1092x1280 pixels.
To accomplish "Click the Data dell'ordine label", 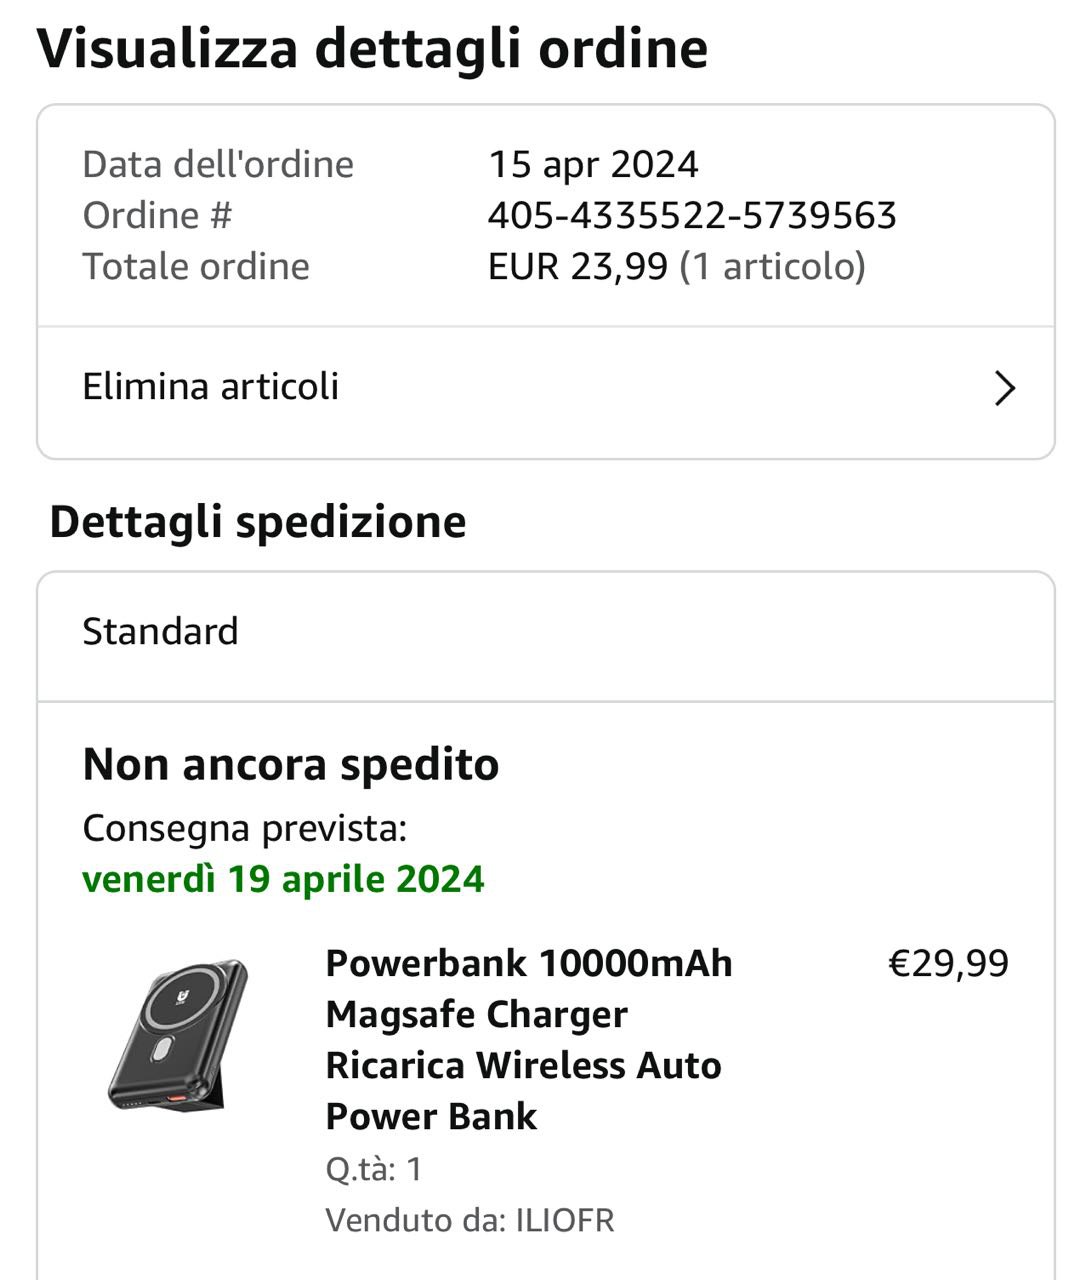I will pyautogui.click(x=218, y=165).
